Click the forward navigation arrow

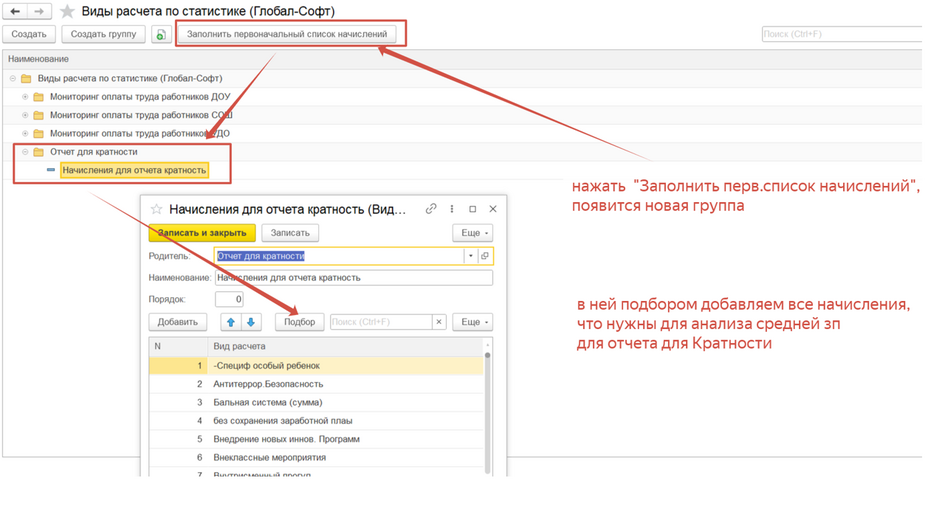tap(39, 11)
